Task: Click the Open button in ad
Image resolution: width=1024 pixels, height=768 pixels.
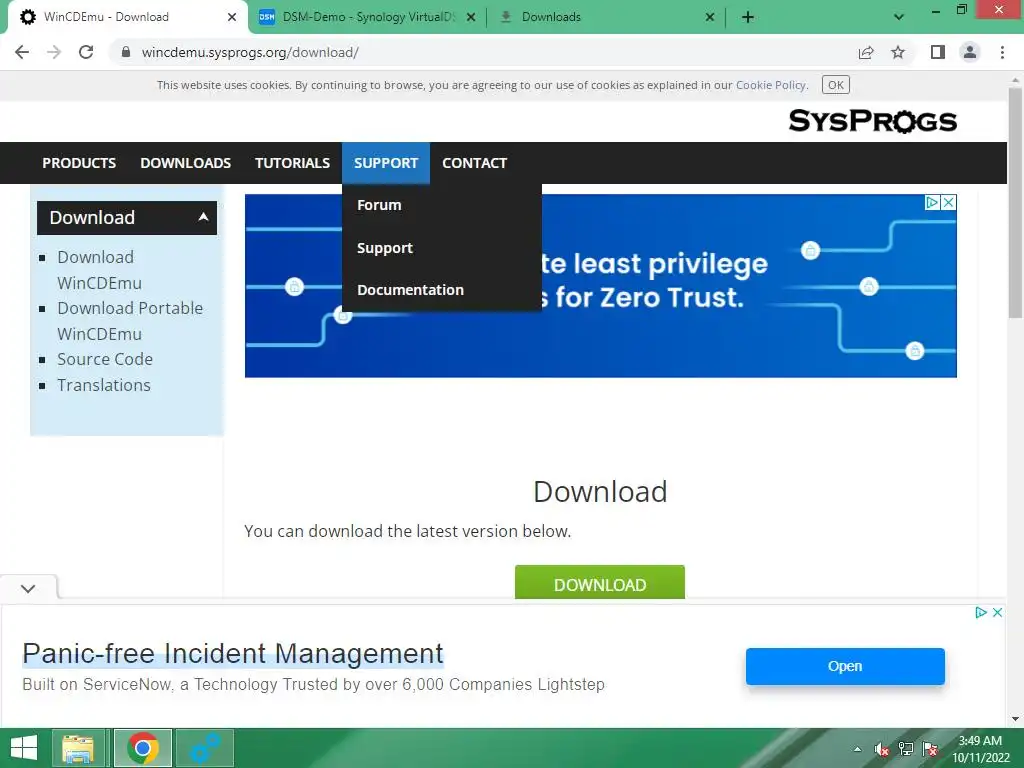Action: (x=845, y=666)
